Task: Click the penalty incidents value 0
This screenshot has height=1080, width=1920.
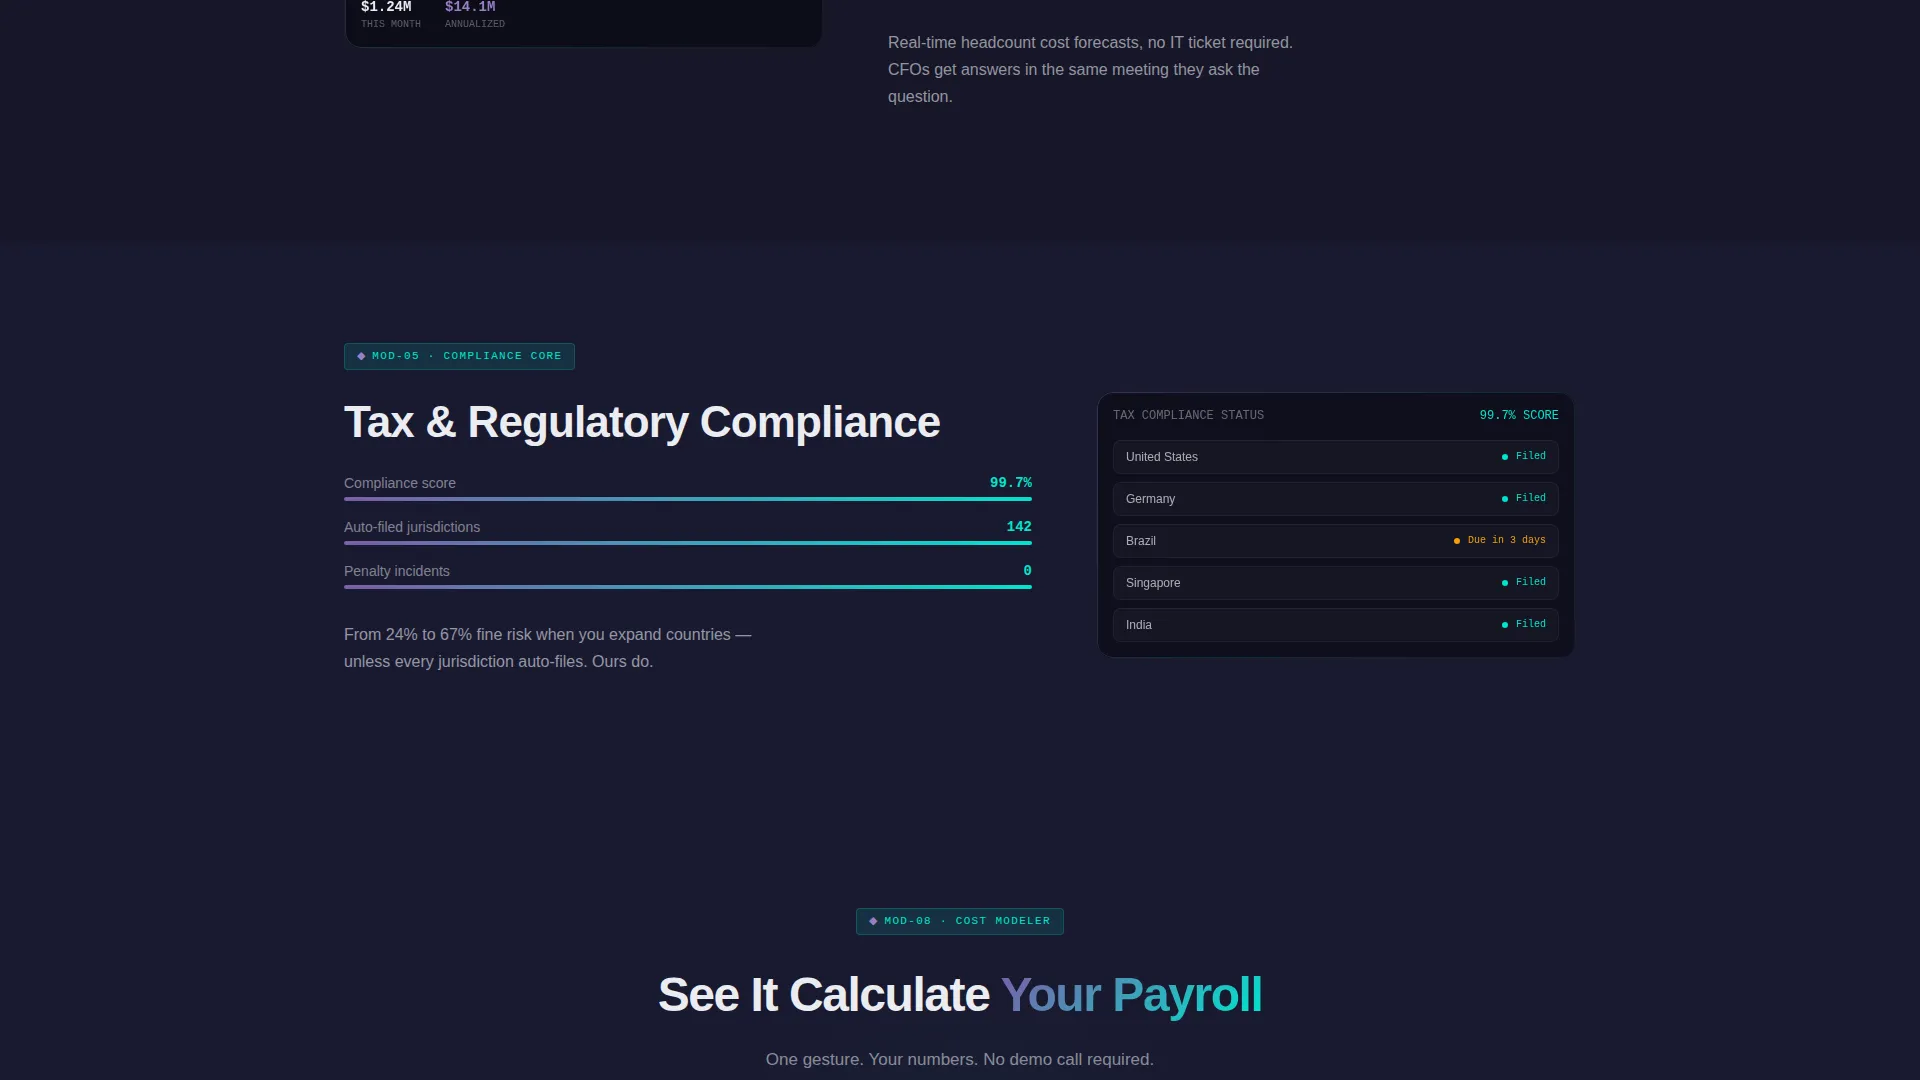Action: coord(1027,571)
